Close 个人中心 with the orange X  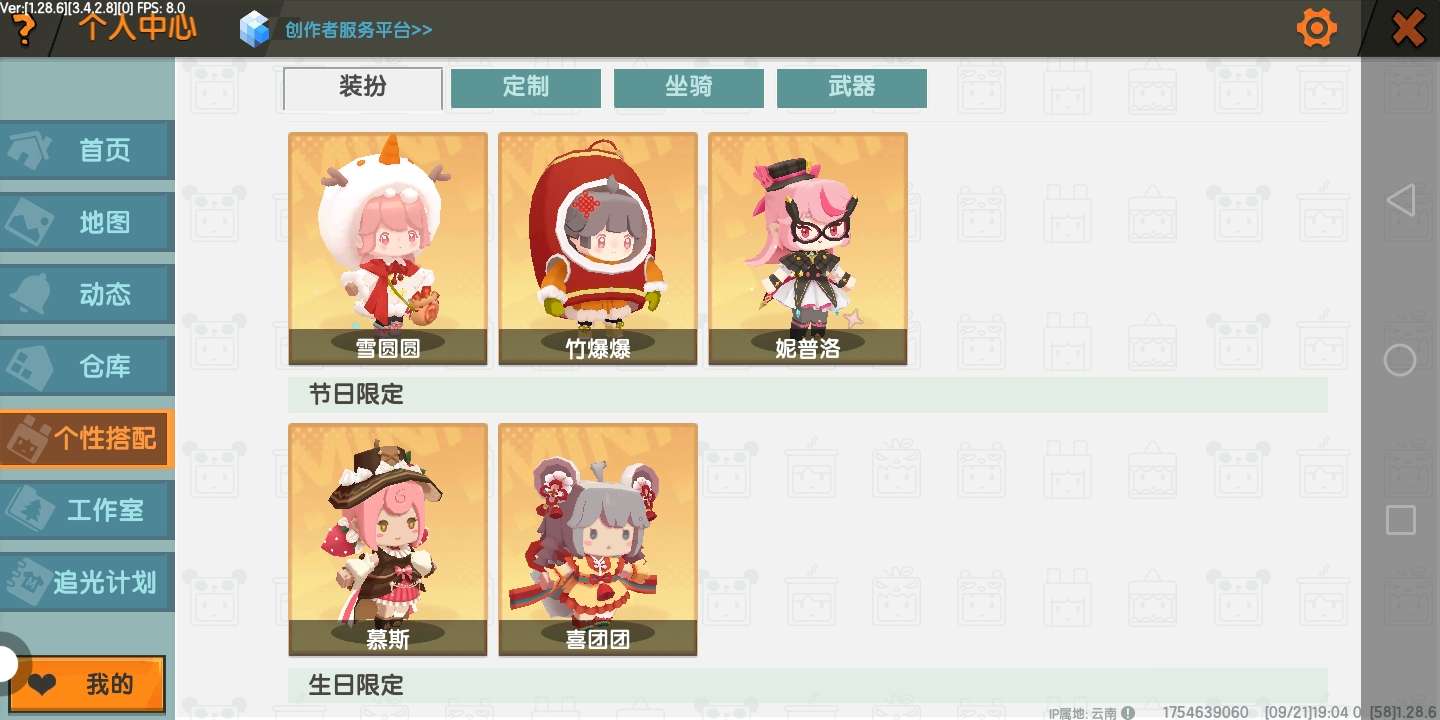tap(1408, 28)
